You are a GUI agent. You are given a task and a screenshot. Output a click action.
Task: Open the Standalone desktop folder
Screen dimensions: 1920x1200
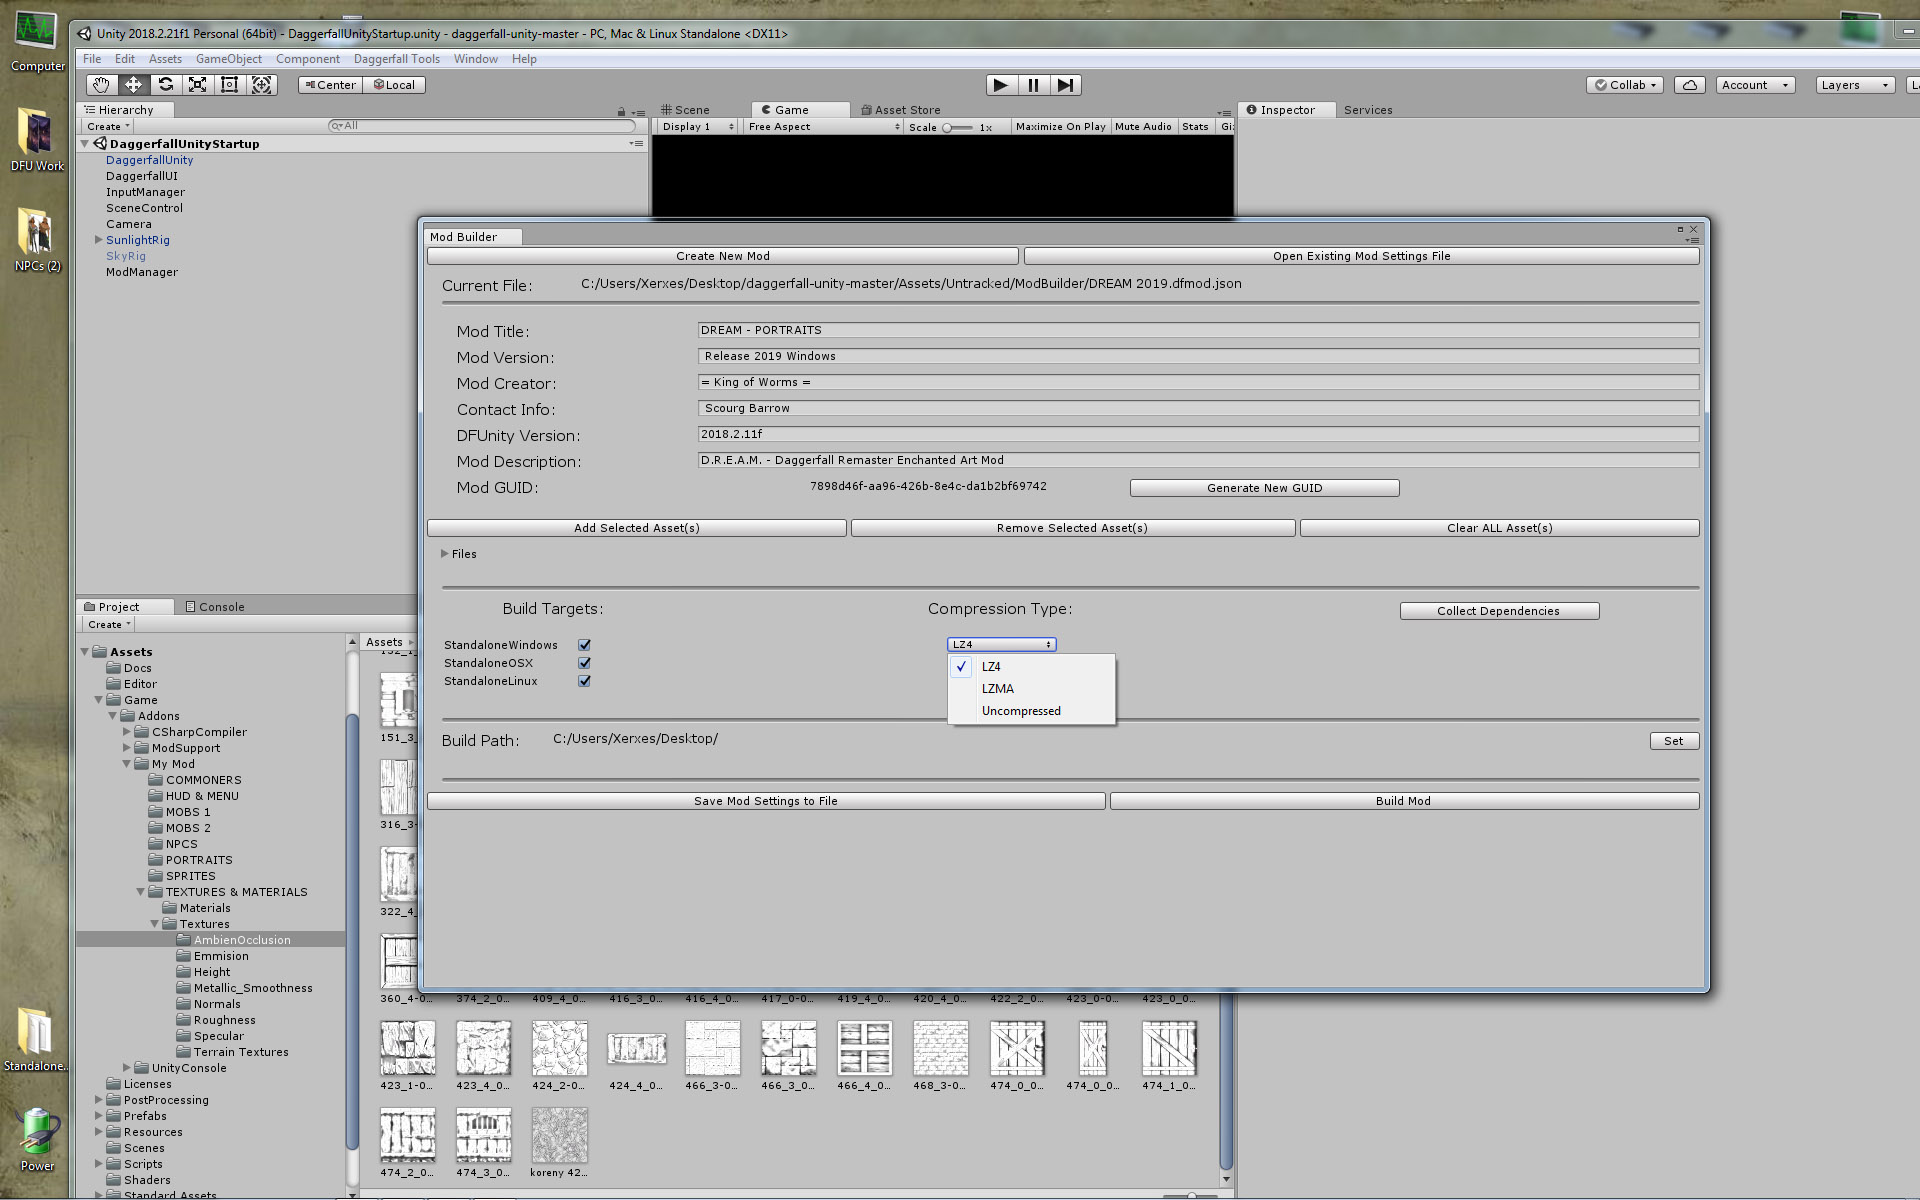36,1040
